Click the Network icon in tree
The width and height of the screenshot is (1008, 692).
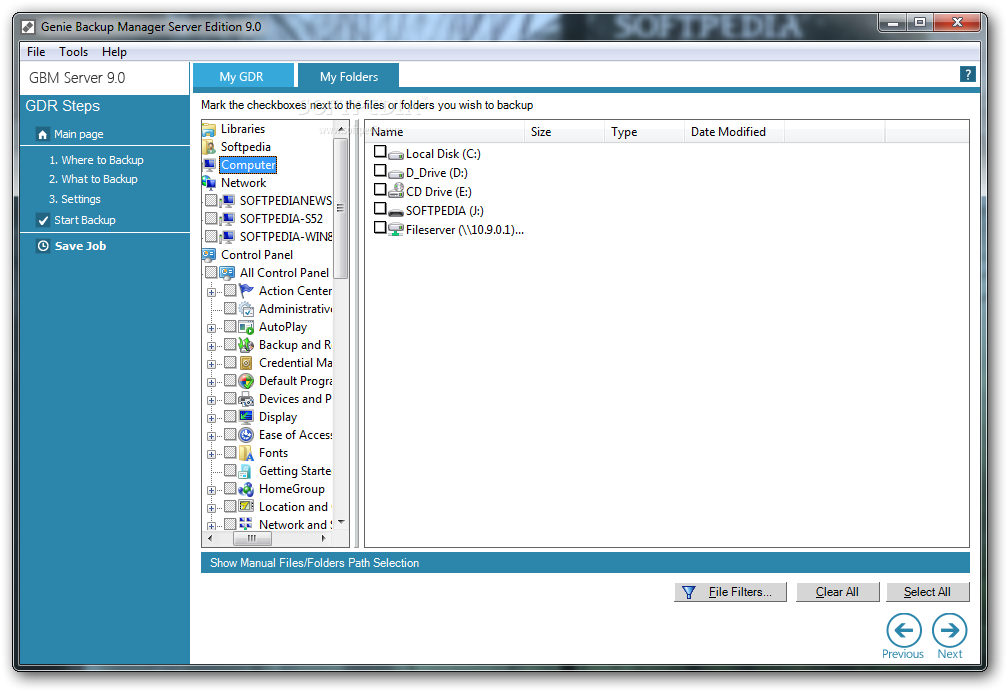click(209, 183)
